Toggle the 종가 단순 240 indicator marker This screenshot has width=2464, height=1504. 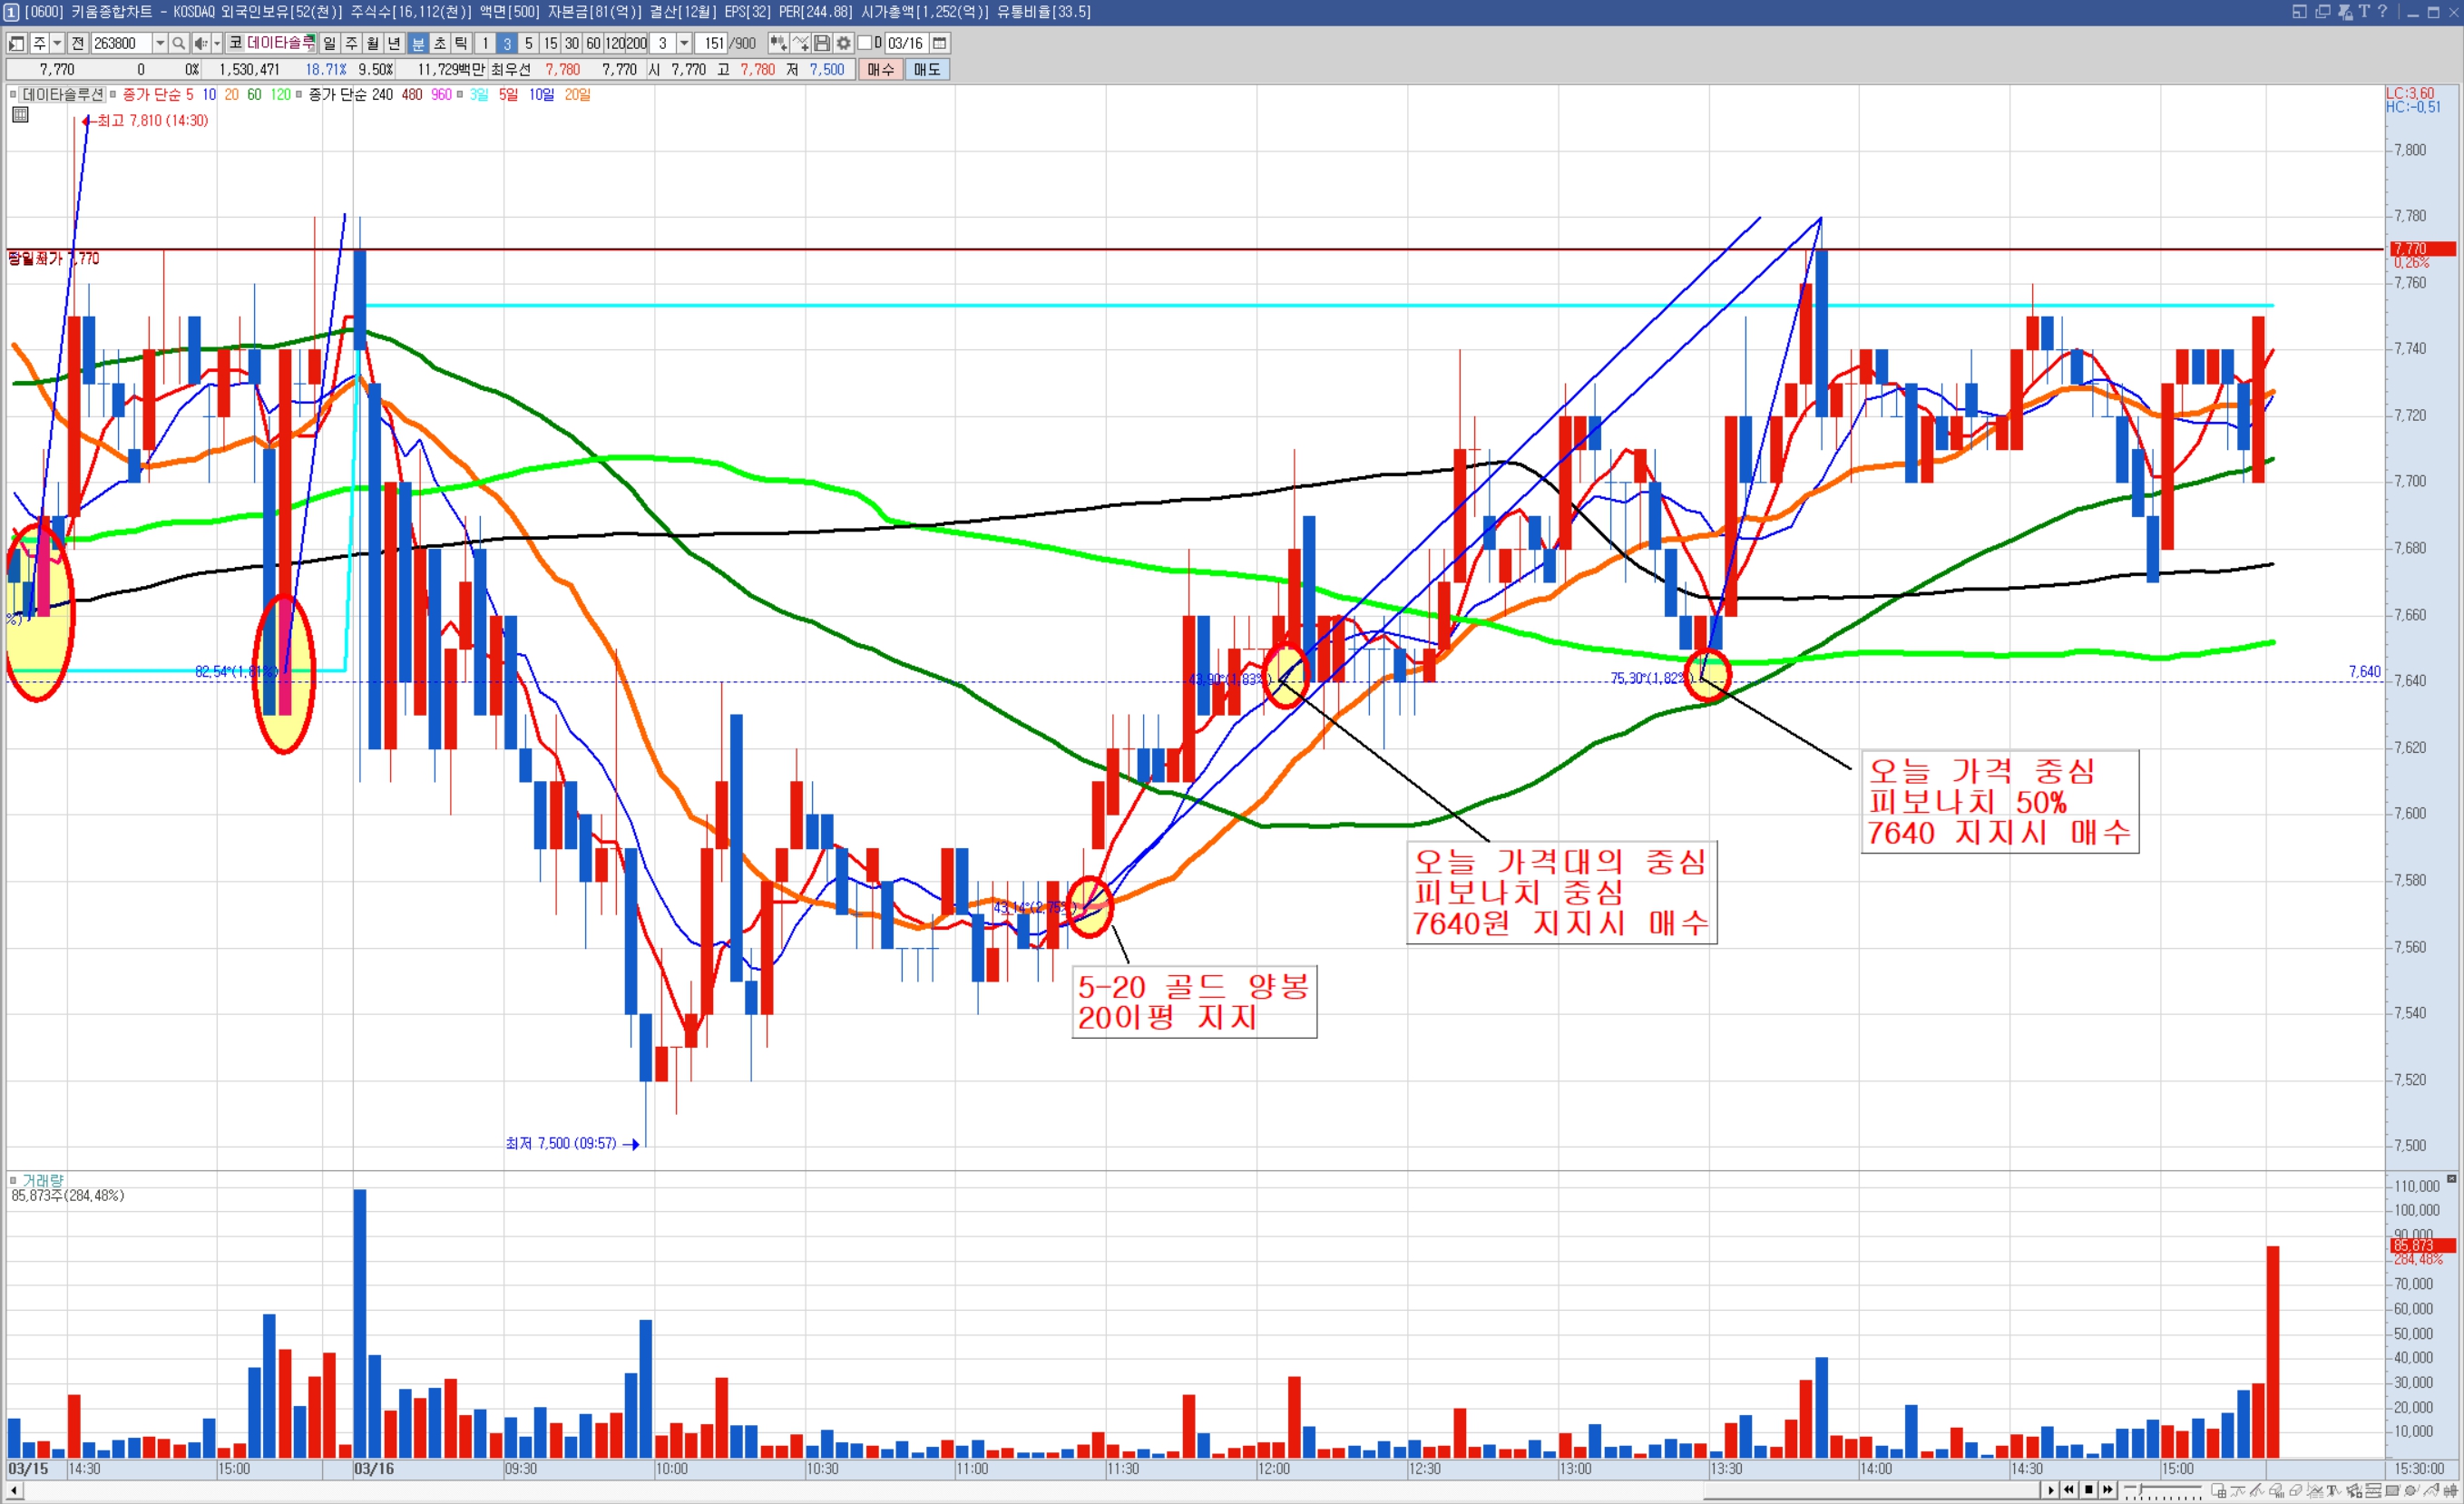[299, 95]
